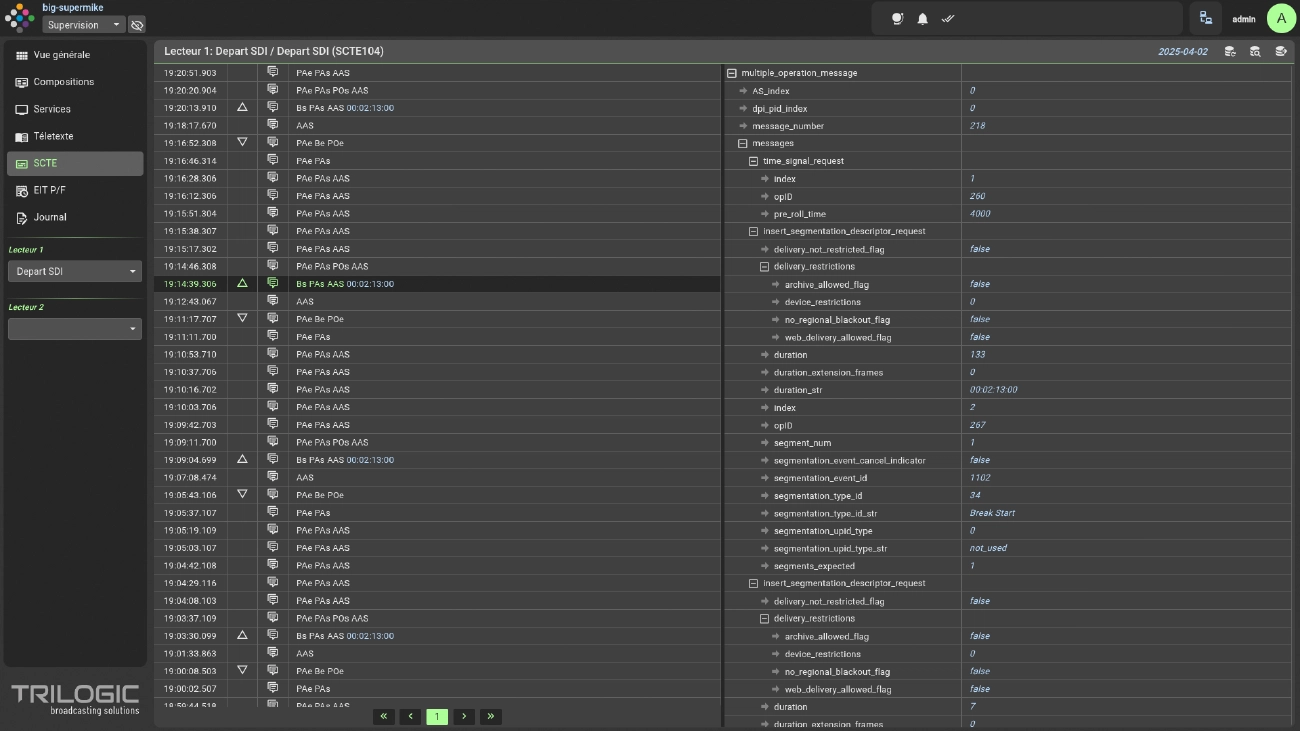Click the double checkmark acknowledge icon
The width and height of the screenshot is (1300, 731).
(x=948, y=18)
